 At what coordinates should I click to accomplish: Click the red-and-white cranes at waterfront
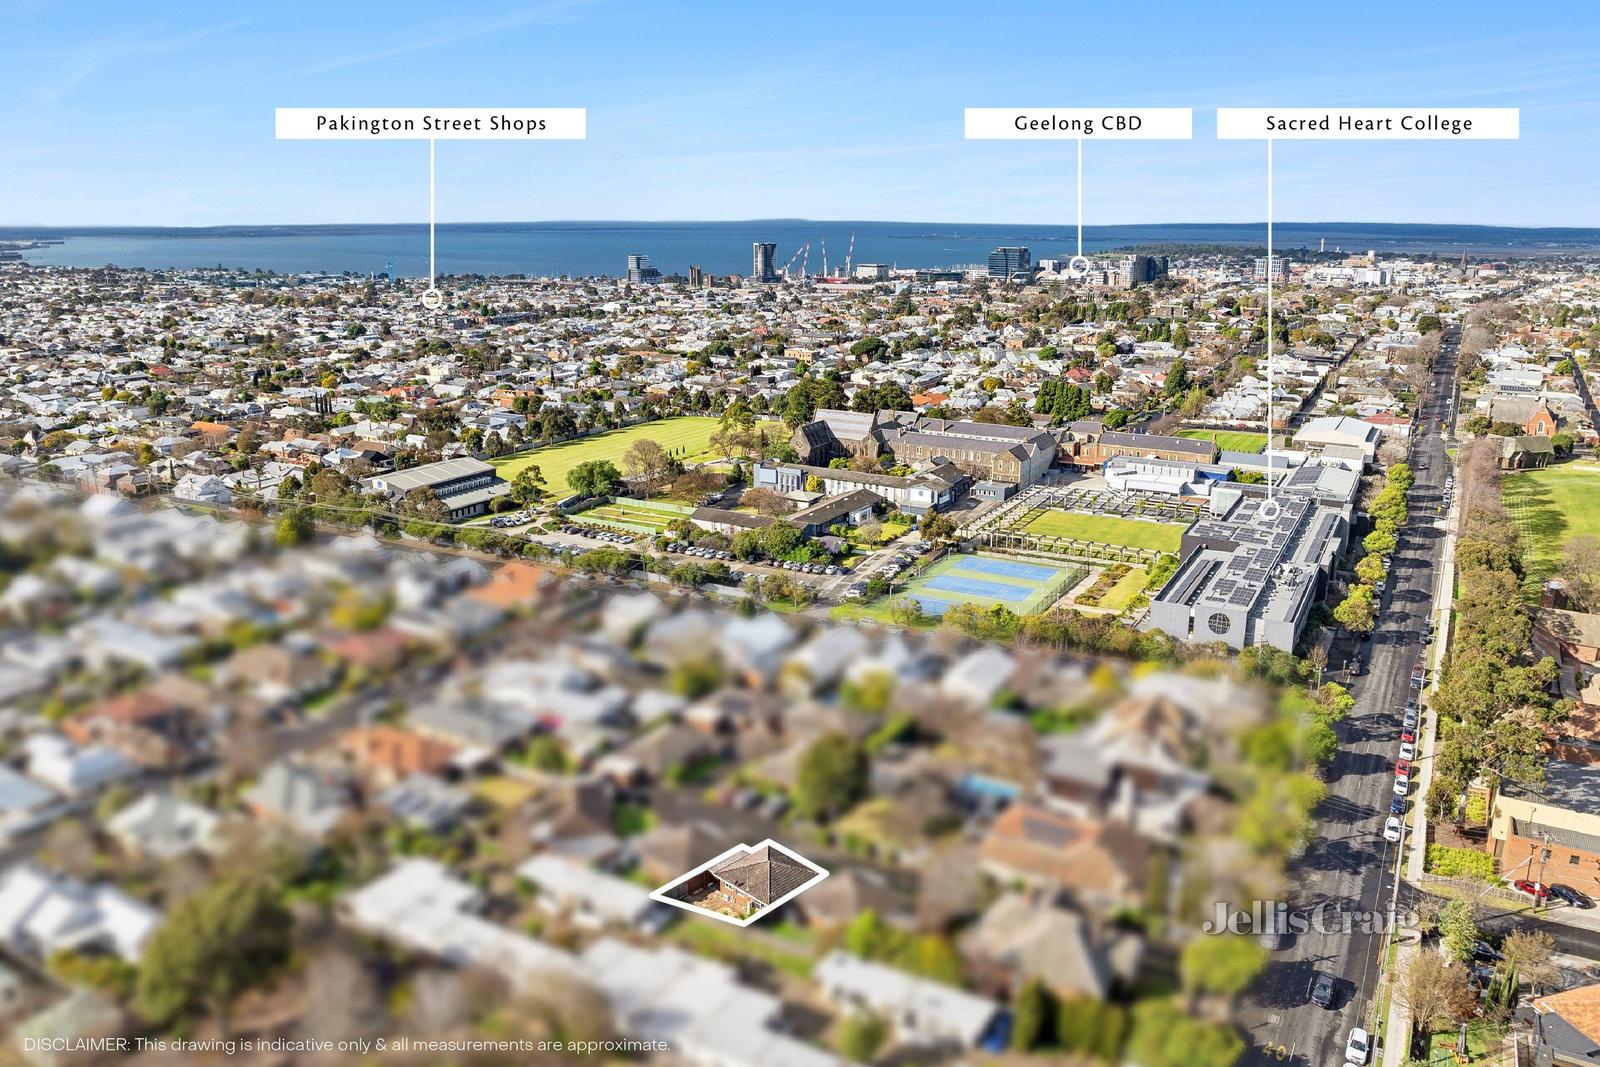(820, 255)
